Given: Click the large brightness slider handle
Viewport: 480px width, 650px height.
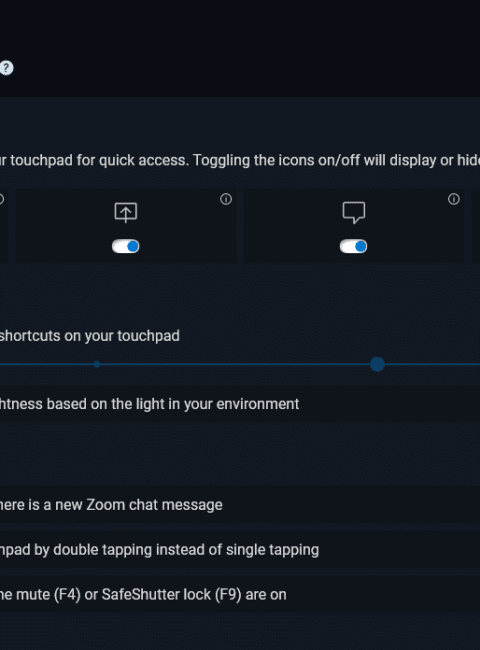Looking at the screenshot, I should click(377, 364).
